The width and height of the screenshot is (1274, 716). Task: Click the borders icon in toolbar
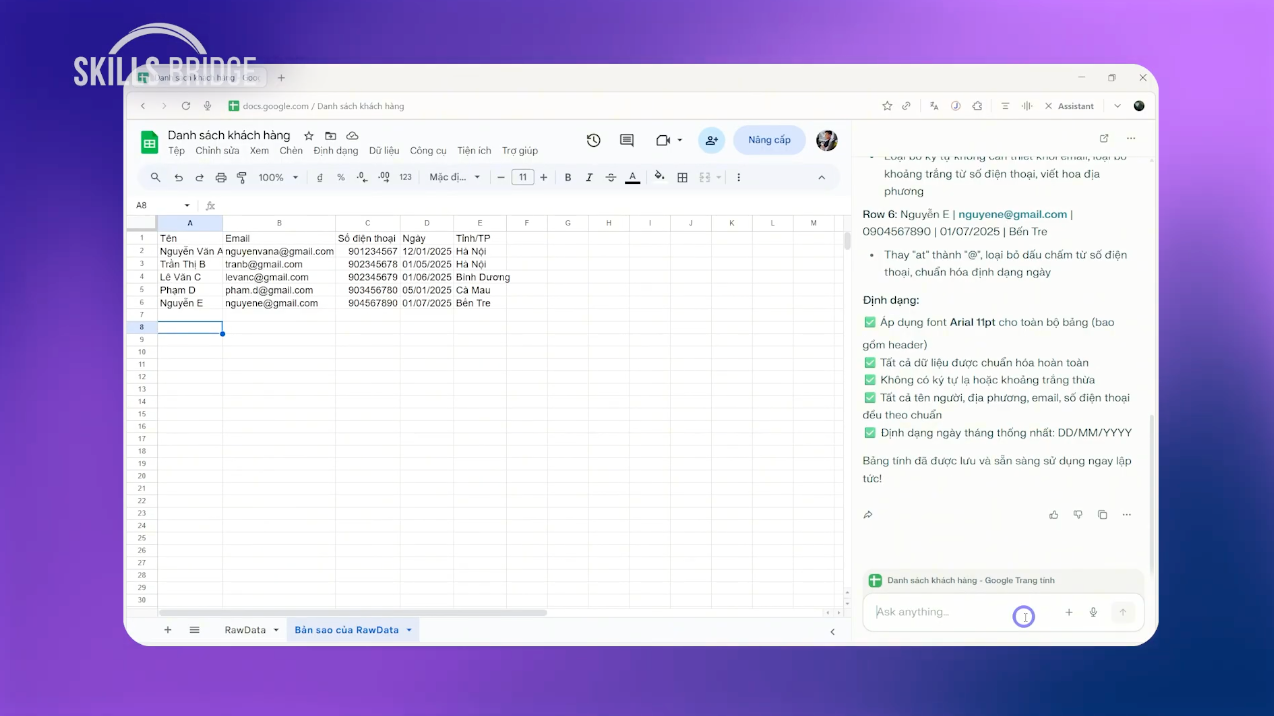tap(682, 178)
